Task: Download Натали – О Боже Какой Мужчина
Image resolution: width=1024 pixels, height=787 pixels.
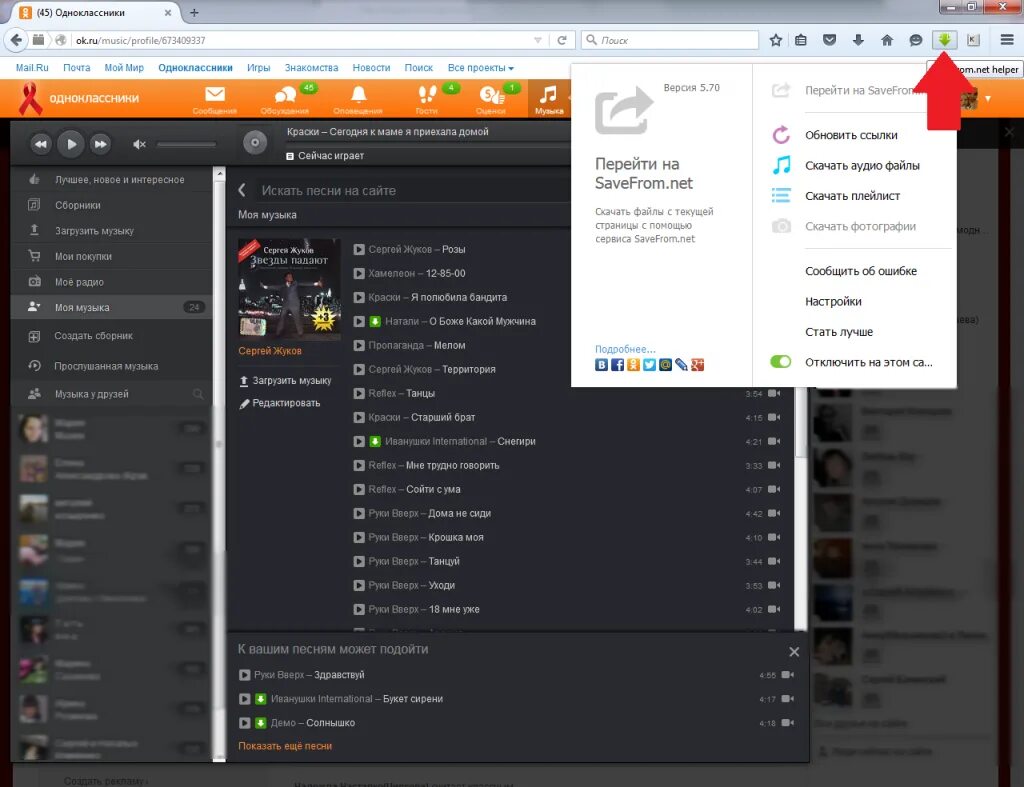Action: coord(375,321)
